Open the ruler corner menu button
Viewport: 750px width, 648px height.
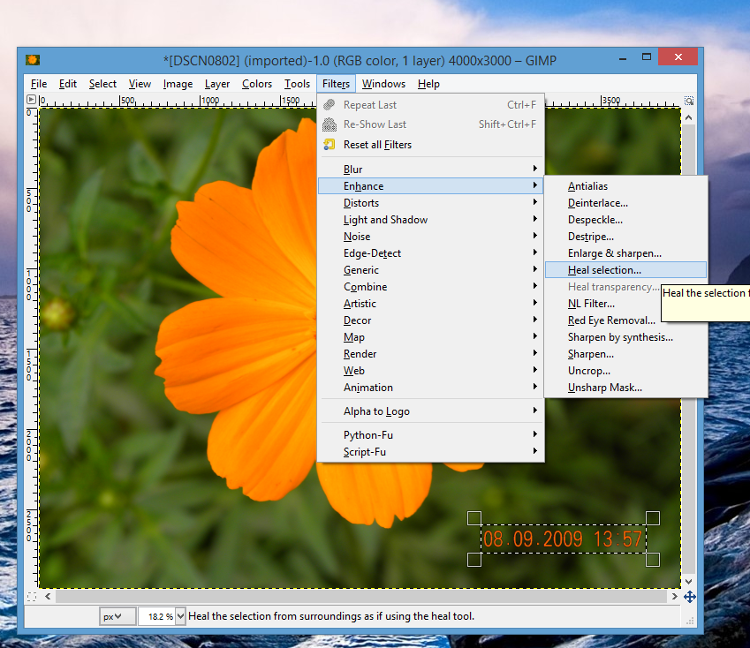coord(31,99)
